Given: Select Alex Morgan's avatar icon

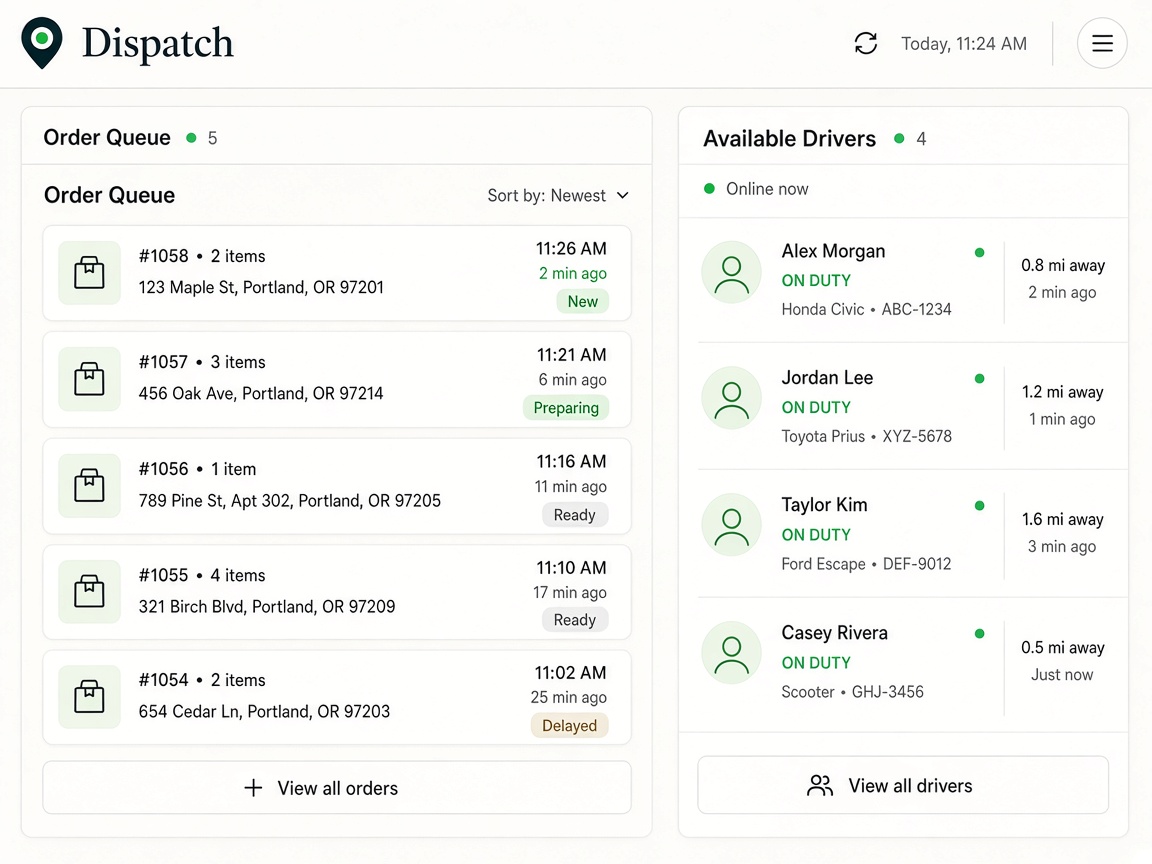Looking at the screenshot, I should tap(731, 273).
